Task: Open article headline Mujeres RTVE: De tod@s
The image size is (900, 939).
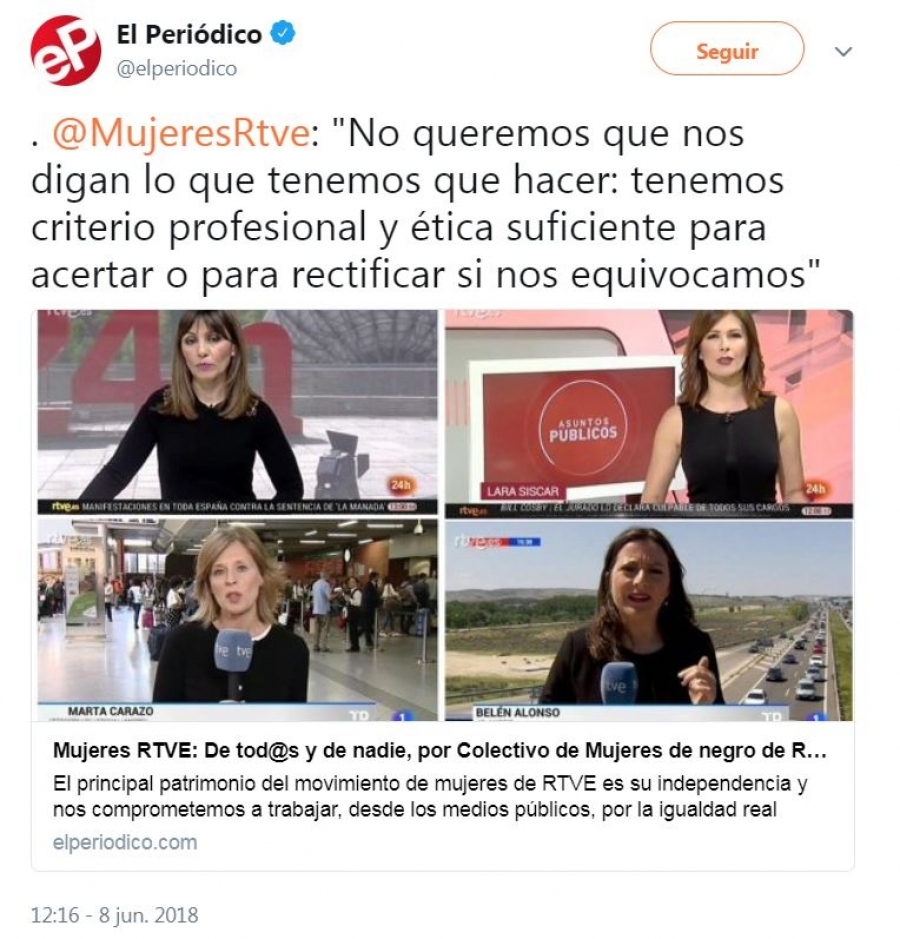Action: pos(440,751)
